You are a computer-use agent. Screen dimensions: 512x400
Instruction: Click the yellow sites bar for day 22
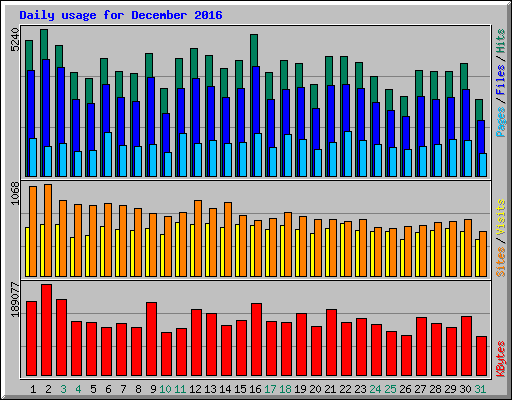coord(342,250)
